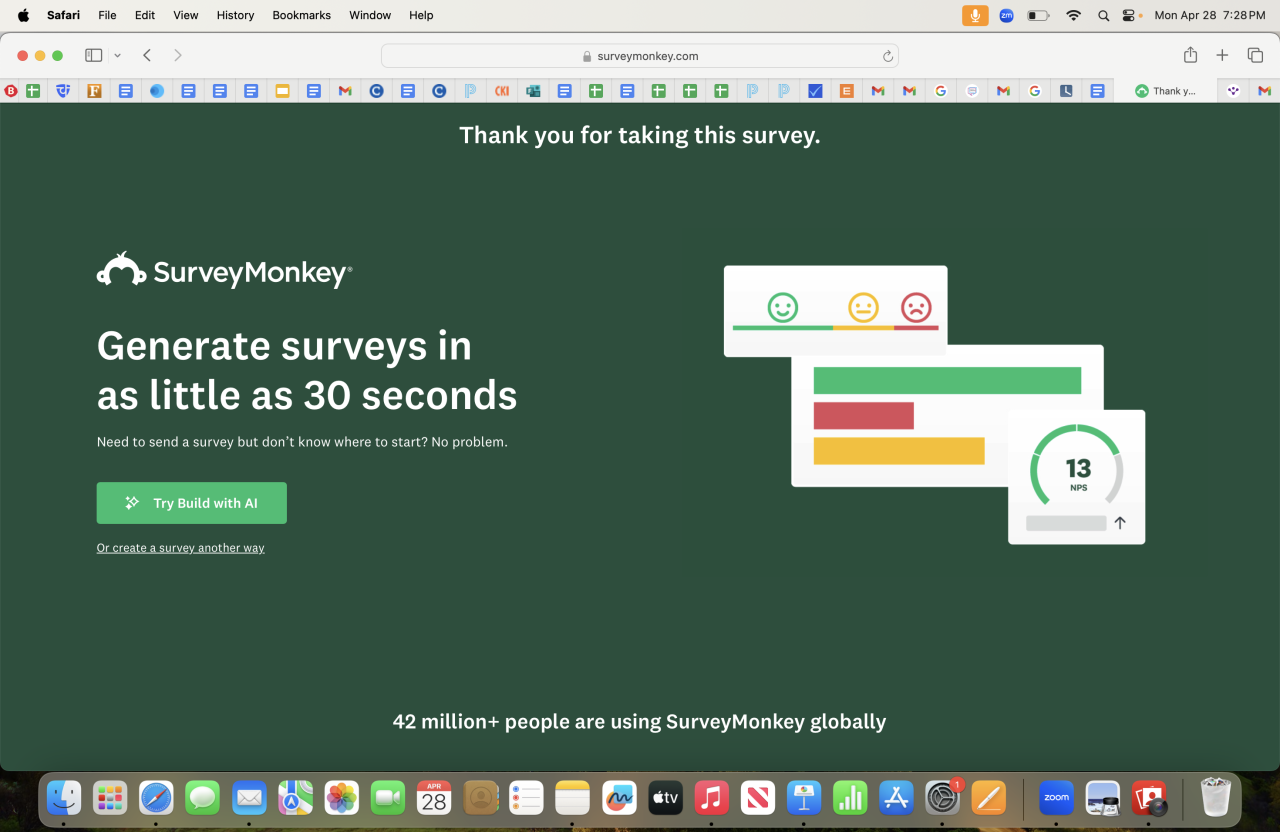Open Spotlight search from the menu bar

(1103, 15)
